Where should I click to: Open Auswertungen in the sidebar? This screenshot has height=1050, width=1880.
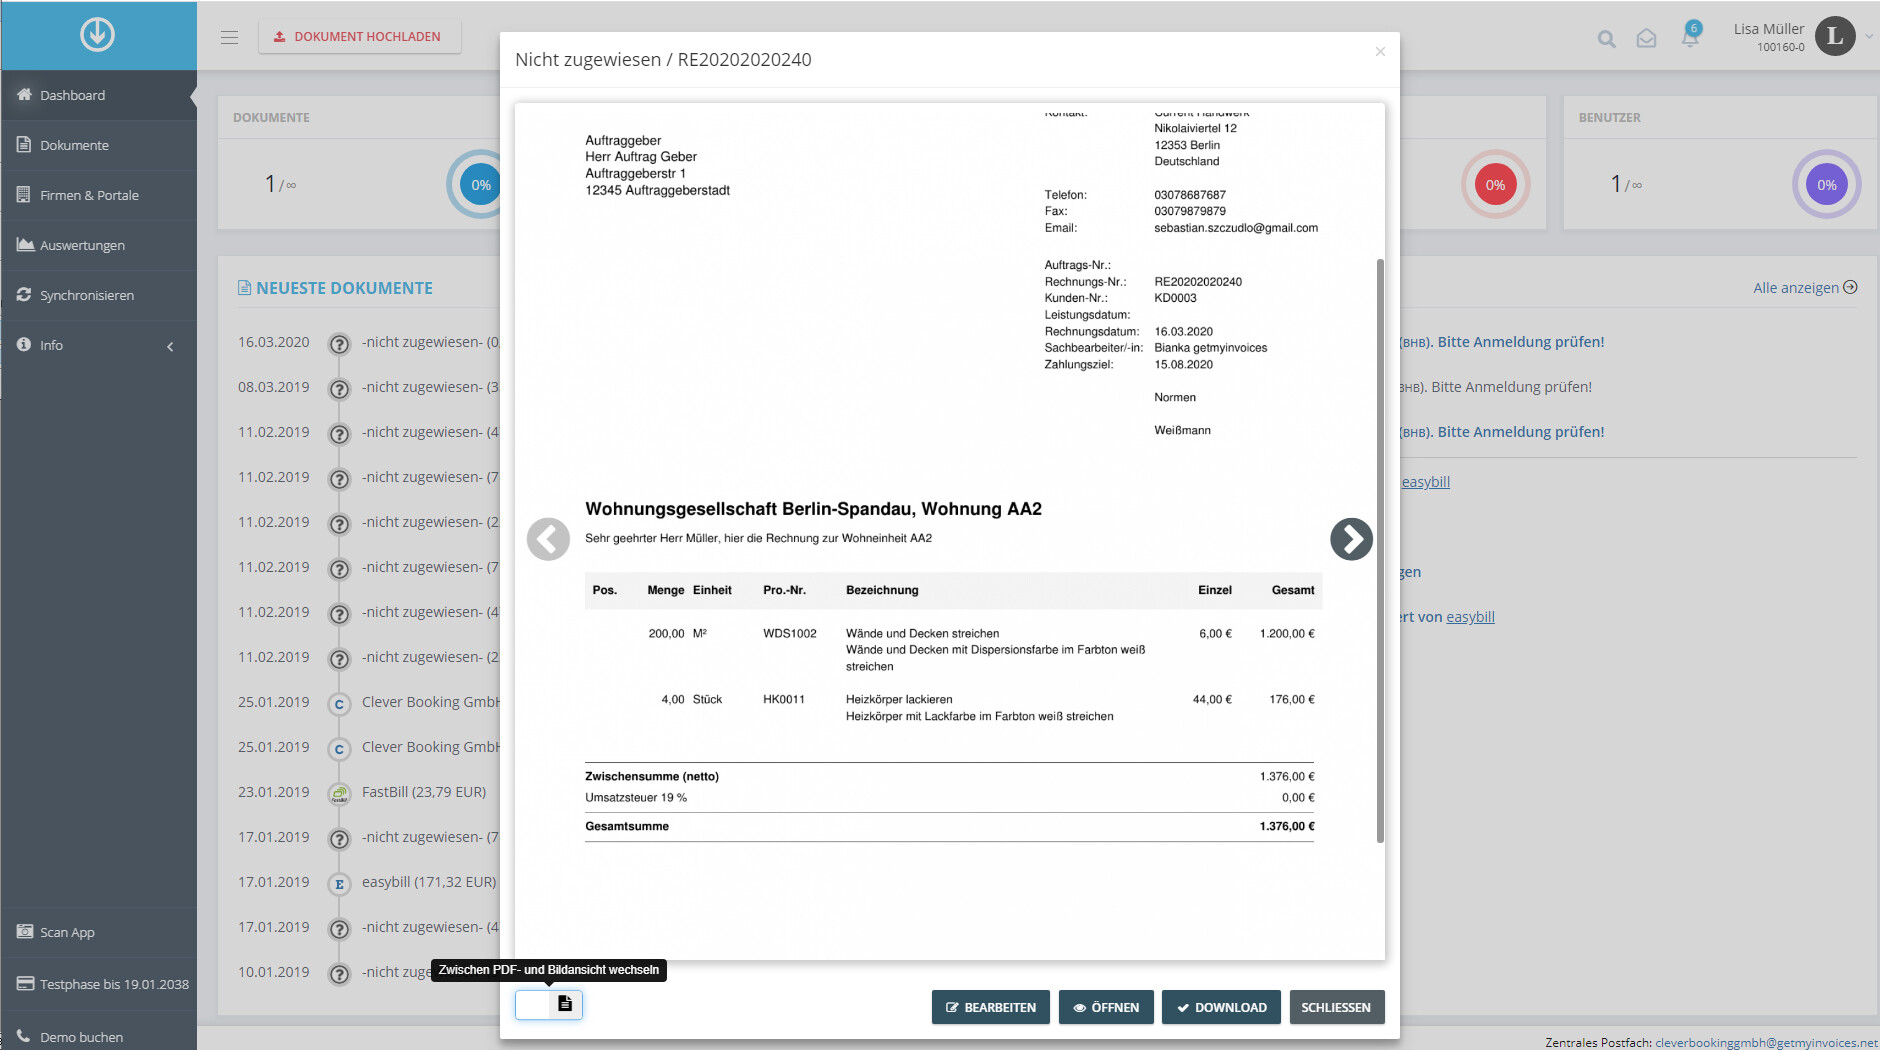tap(98, 245)
